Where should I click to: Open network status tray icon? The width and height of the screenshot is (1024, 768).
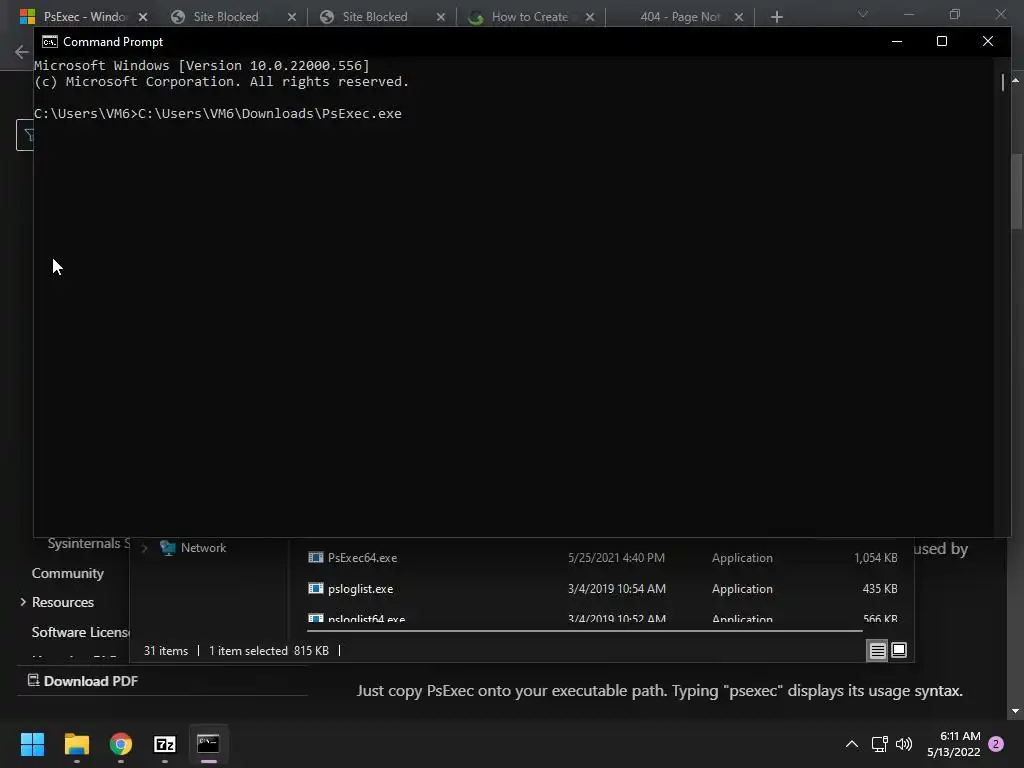pos(879,744)
